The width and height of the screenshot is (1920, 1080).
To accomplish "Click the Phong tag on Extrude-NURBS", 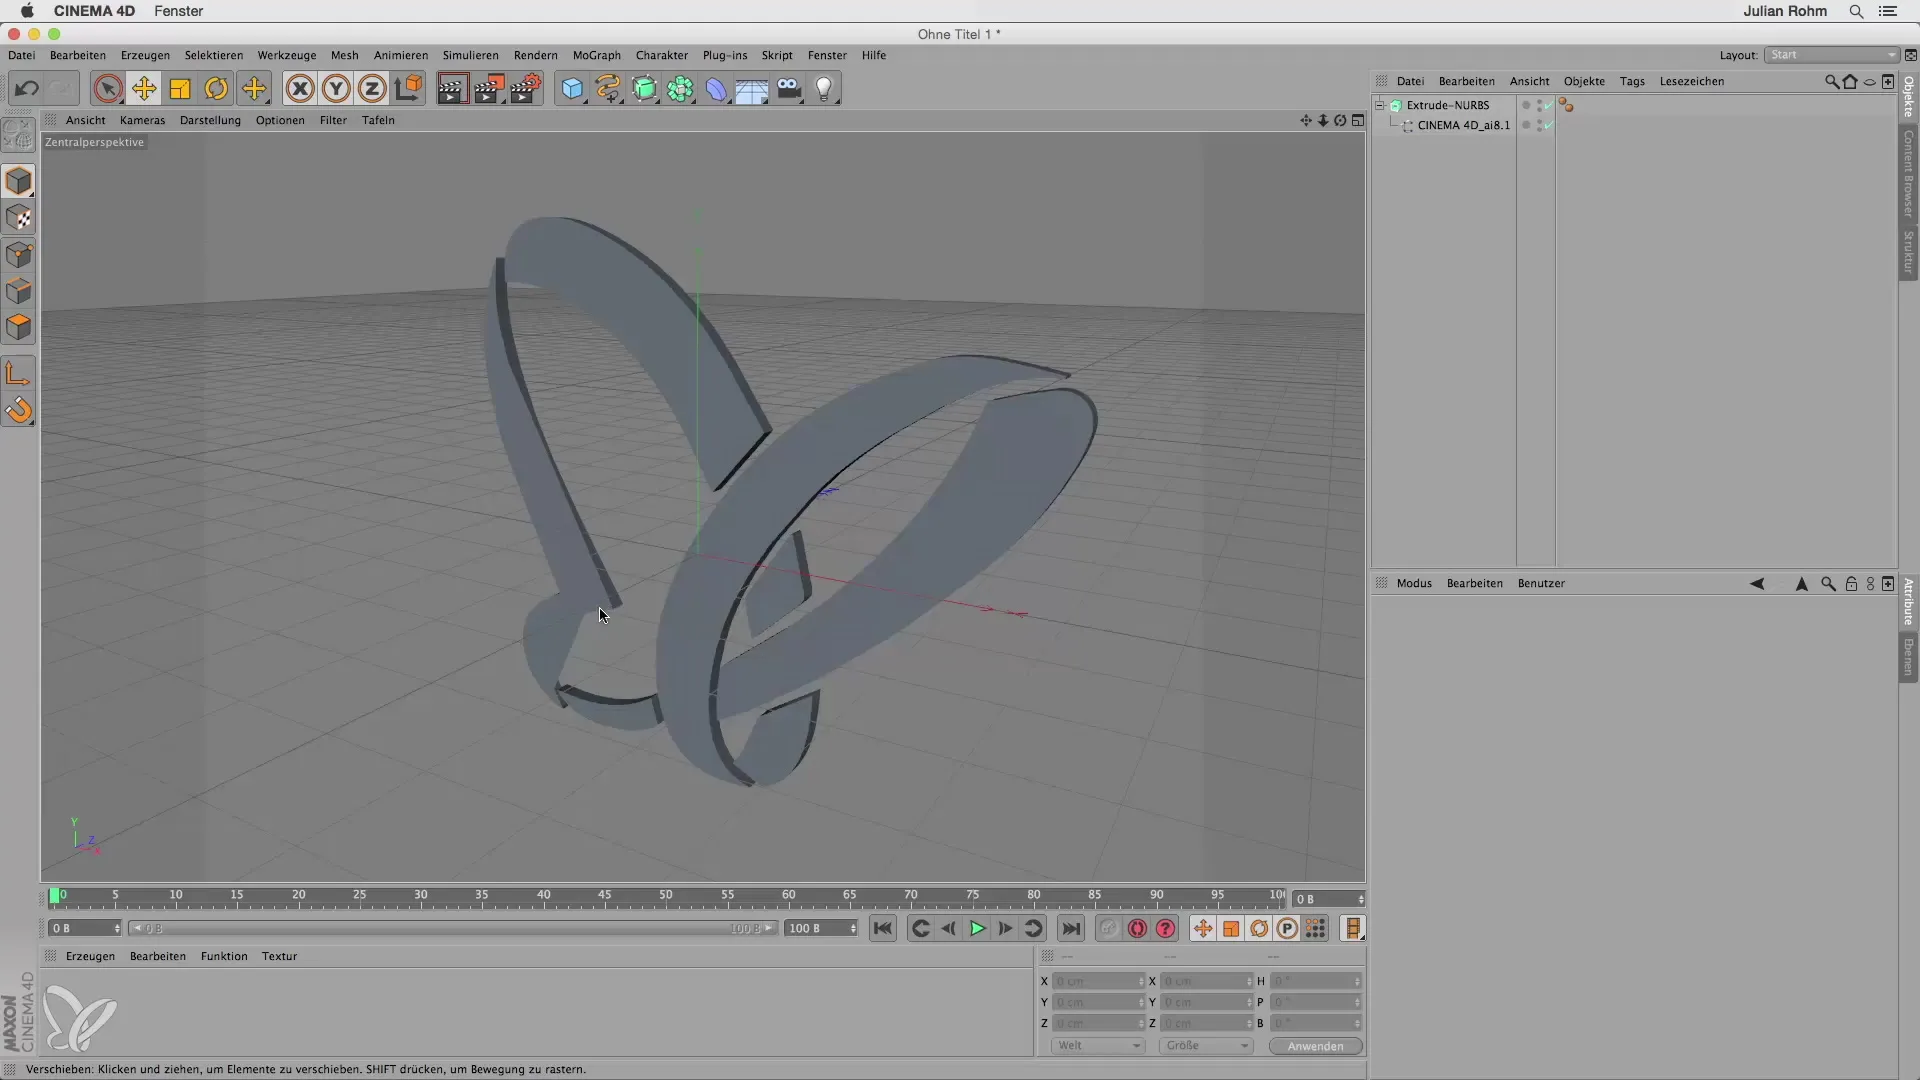I will tap(1566, 105).
